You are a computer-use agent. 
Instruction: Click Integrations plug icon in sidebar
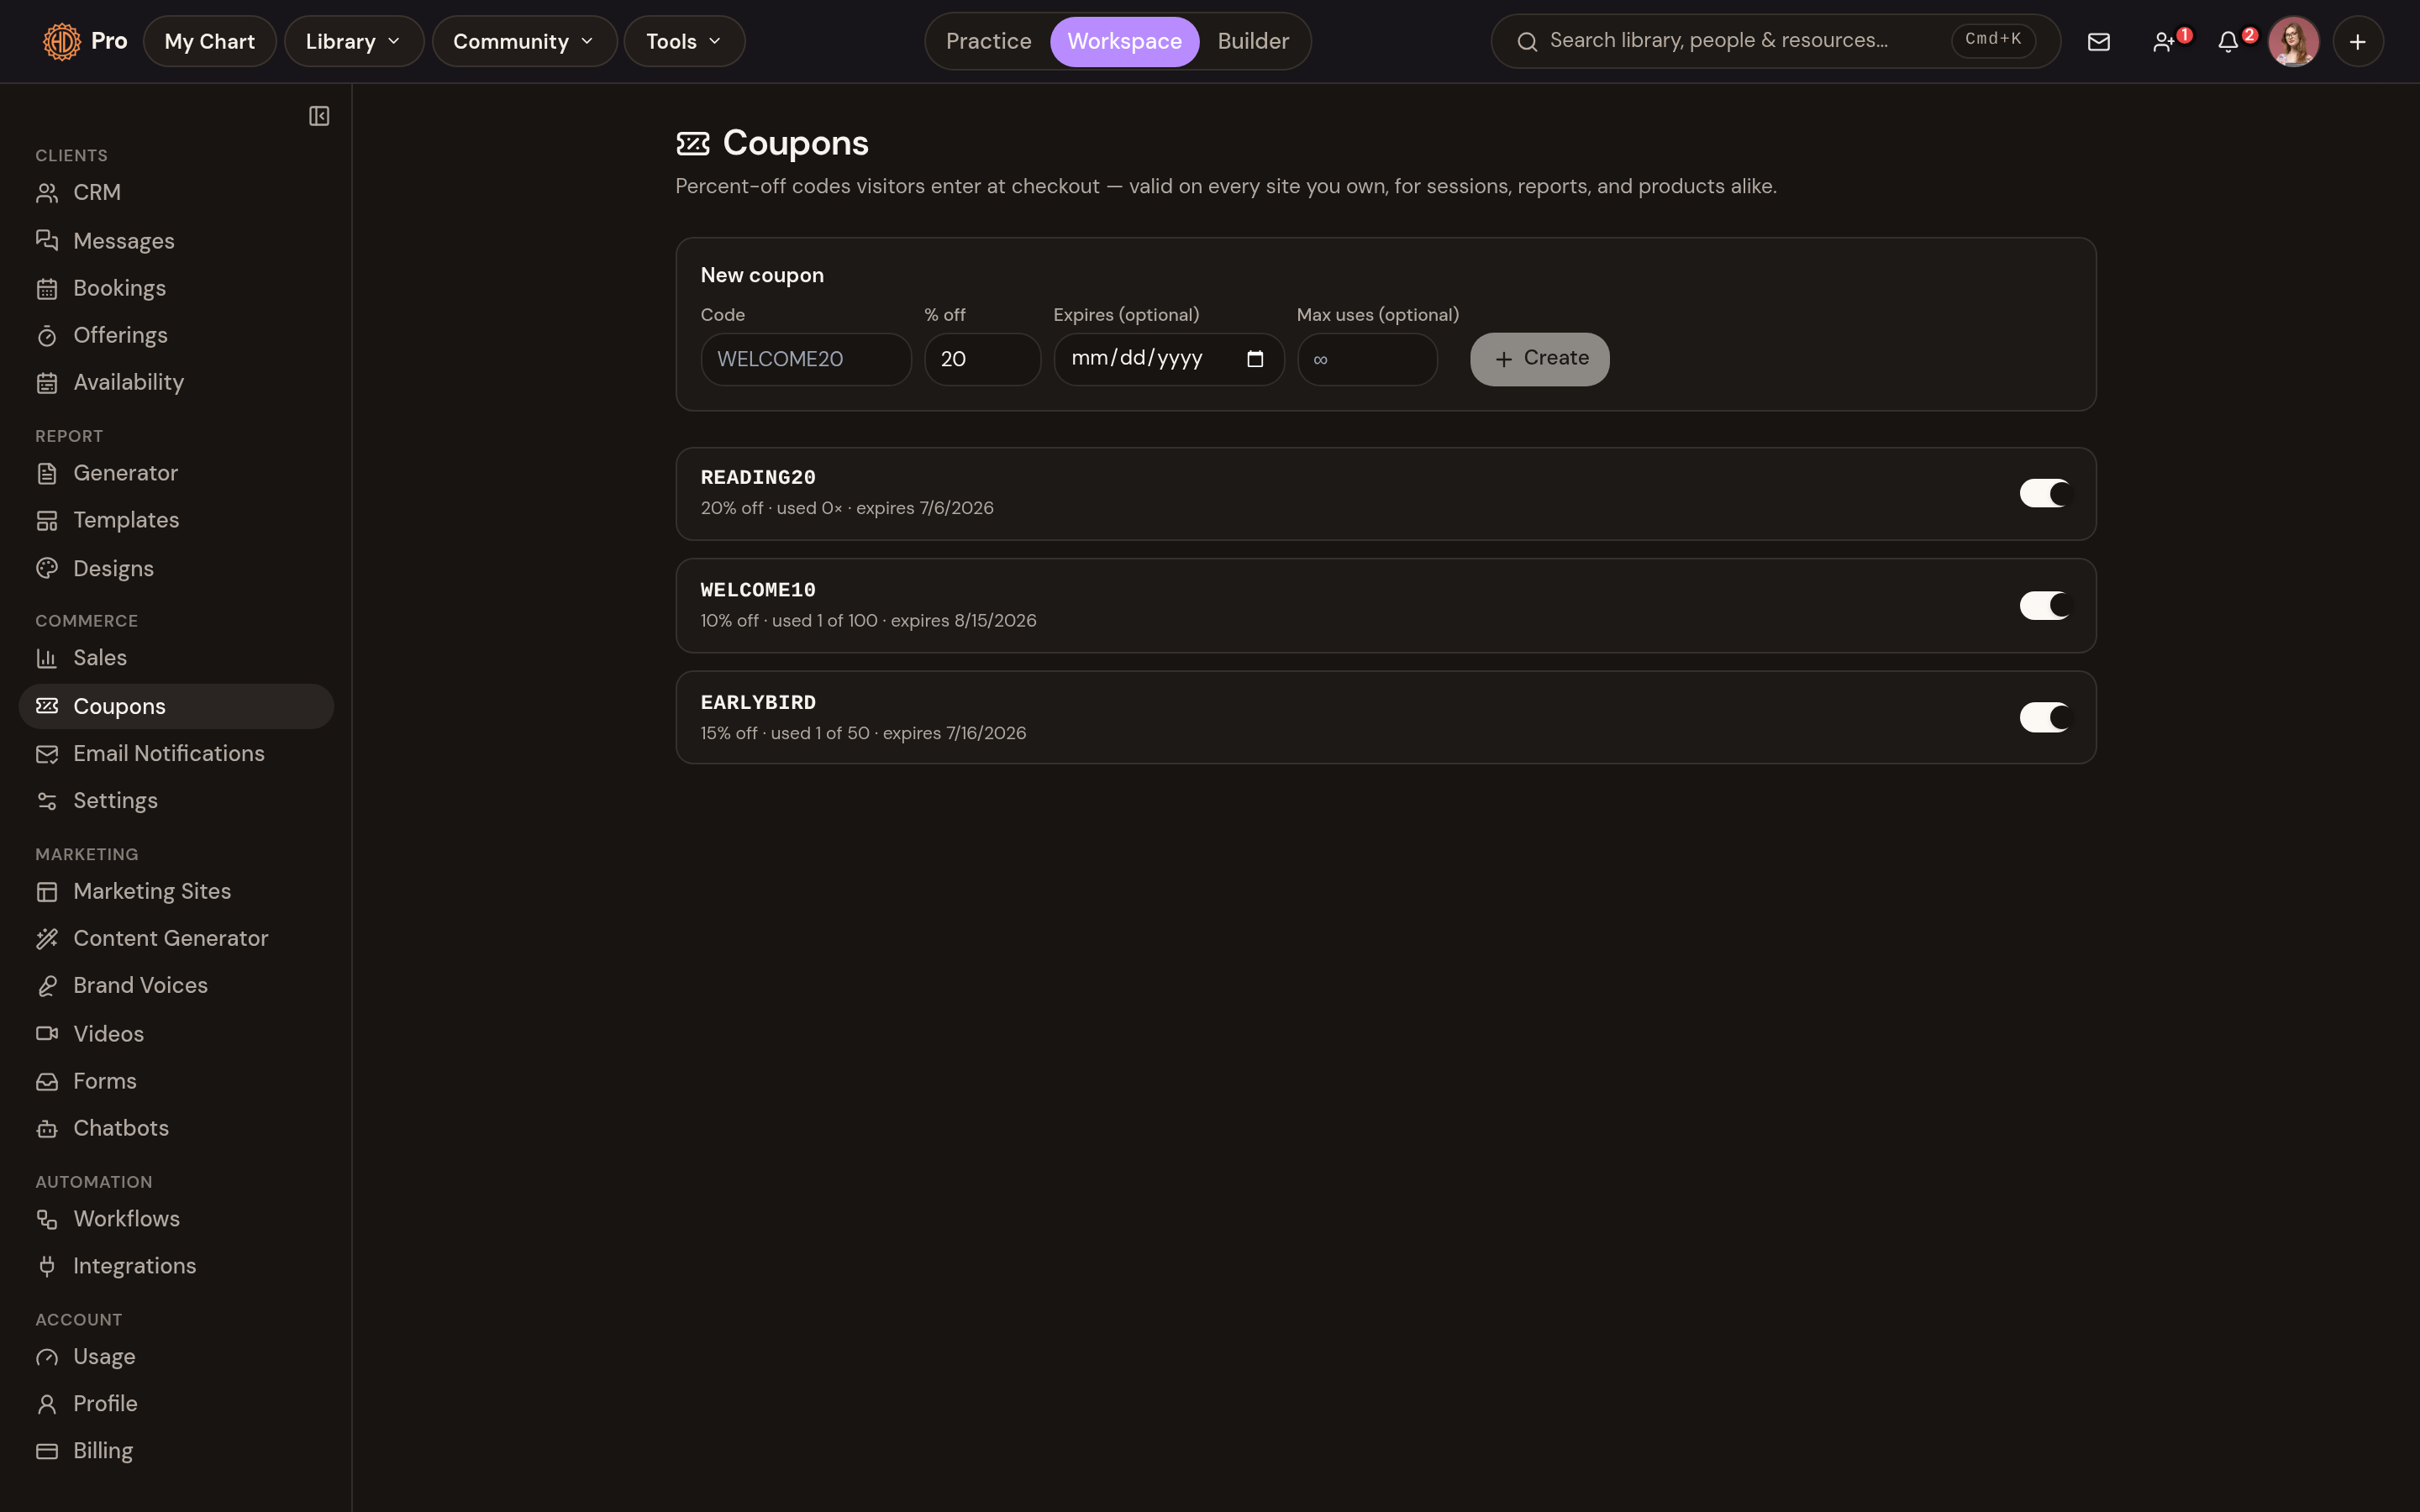(x=47, y=1266)
